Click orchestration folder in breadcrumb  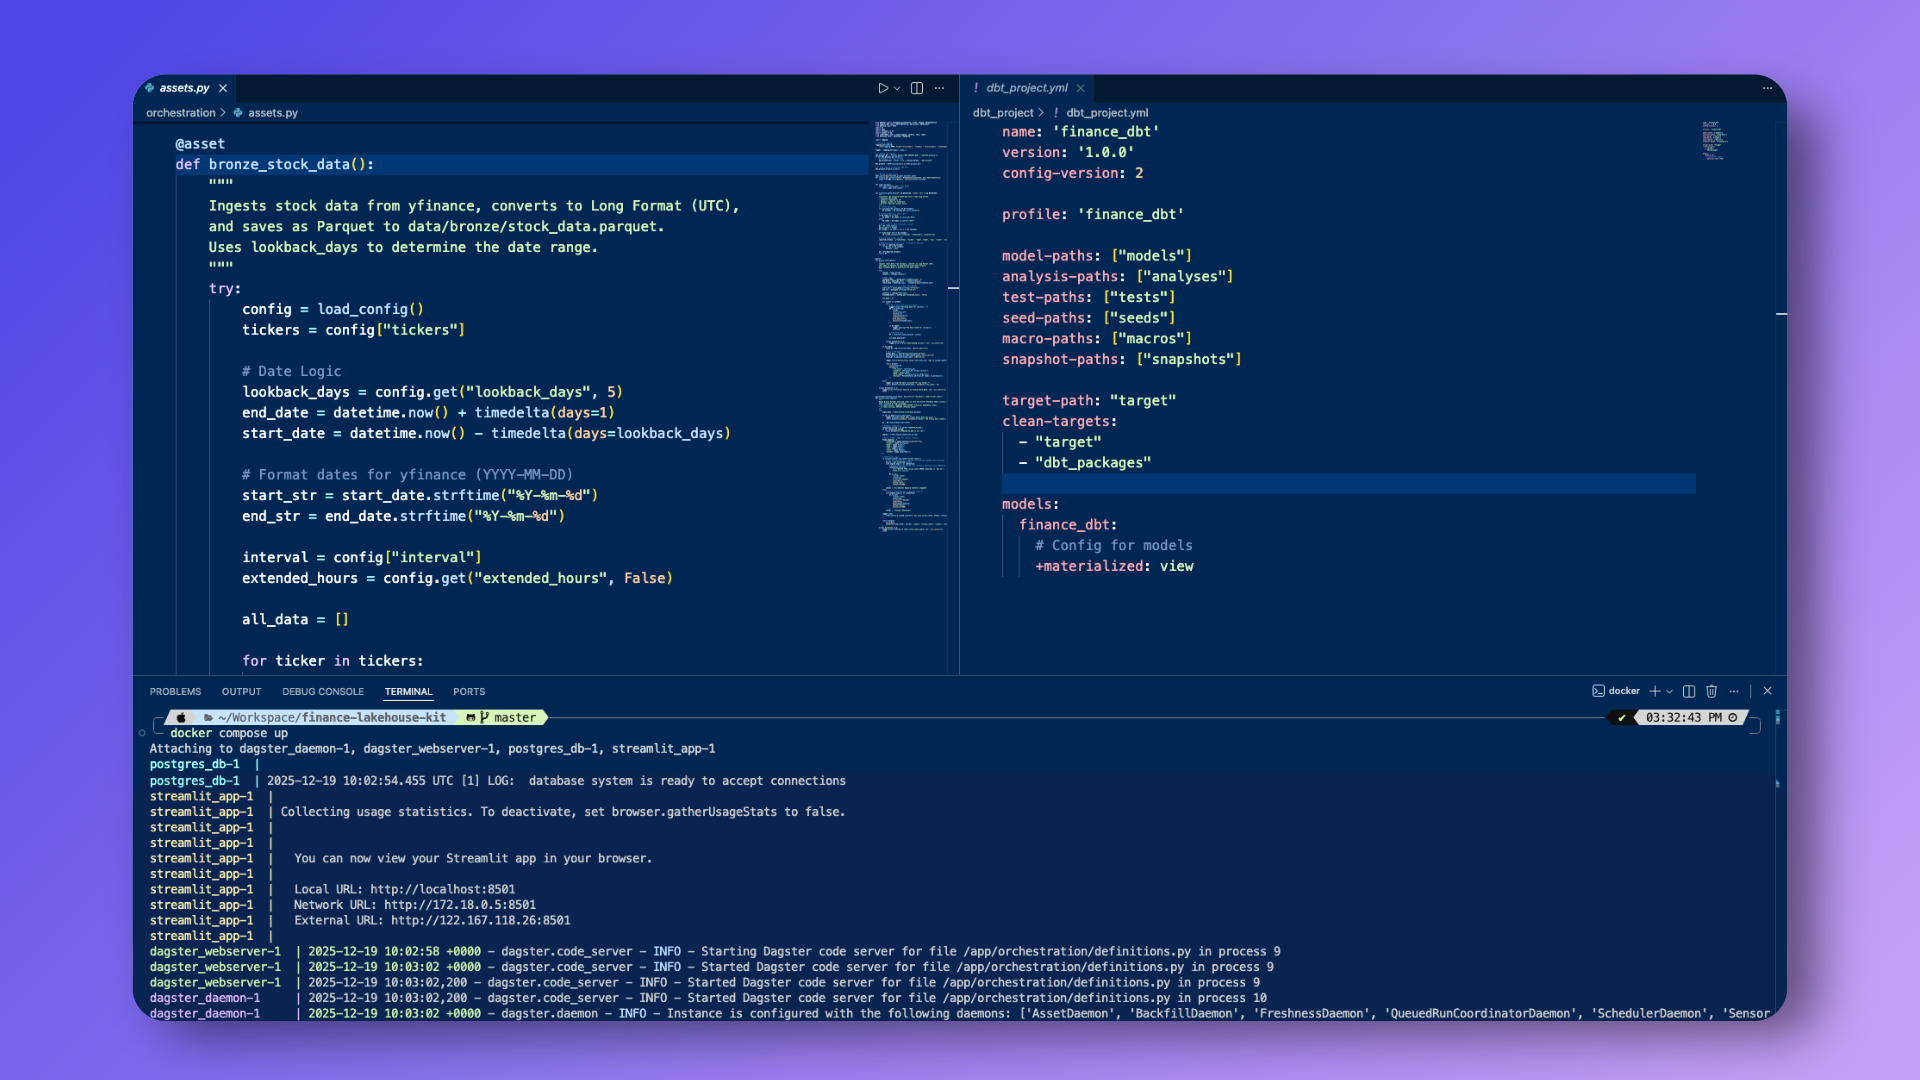[180, 113]
